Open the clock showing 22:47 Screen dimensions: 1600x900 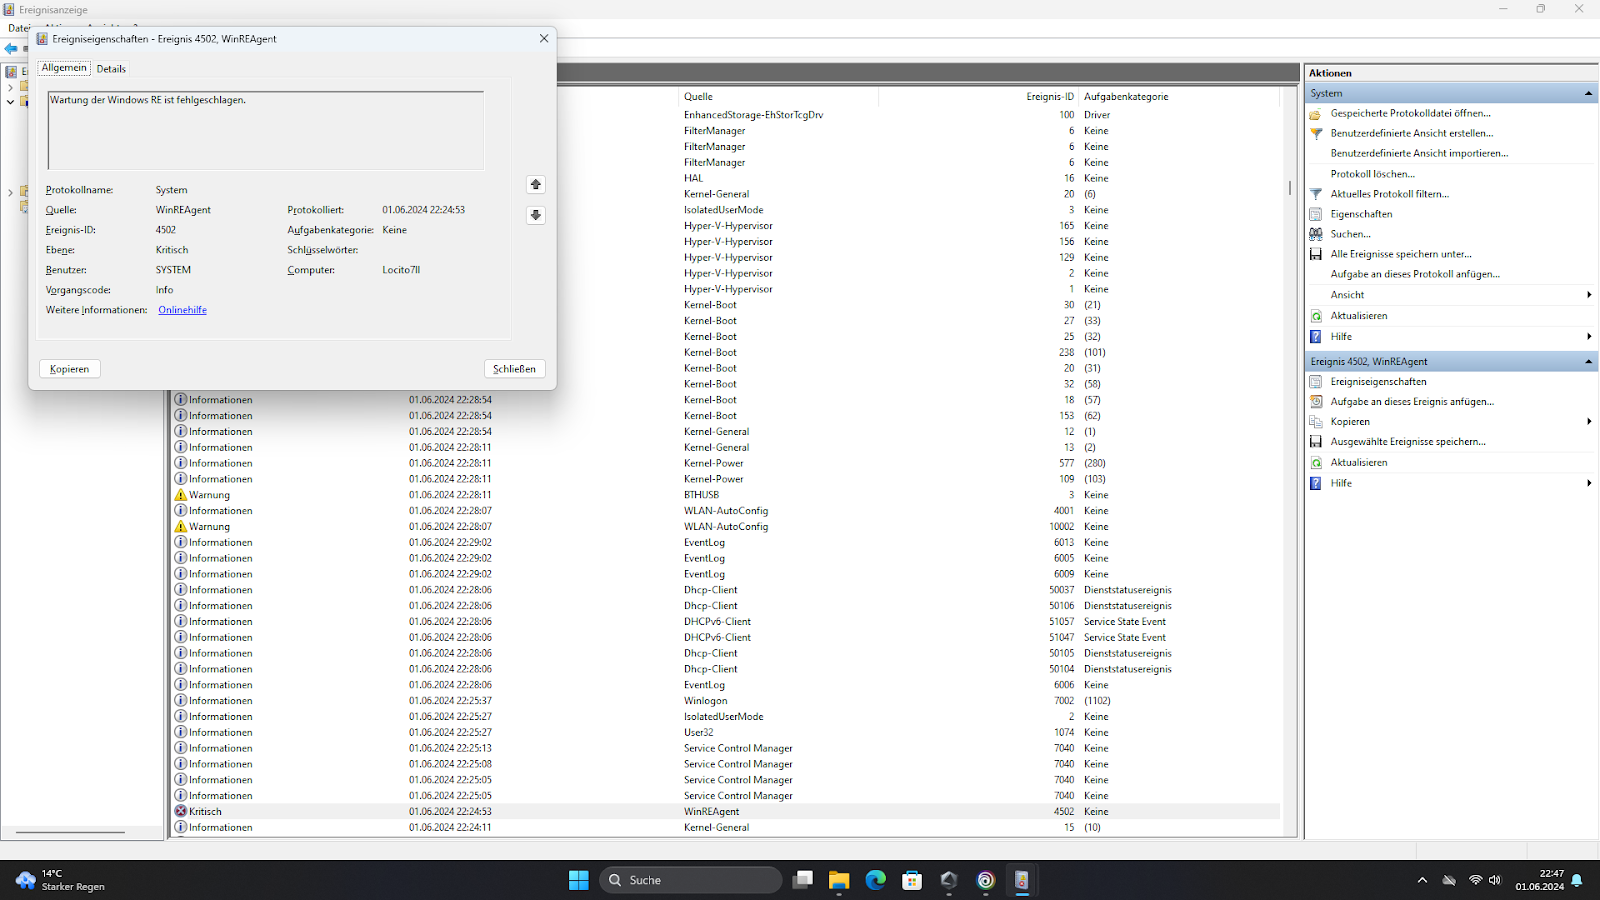tap(1539, 880)
